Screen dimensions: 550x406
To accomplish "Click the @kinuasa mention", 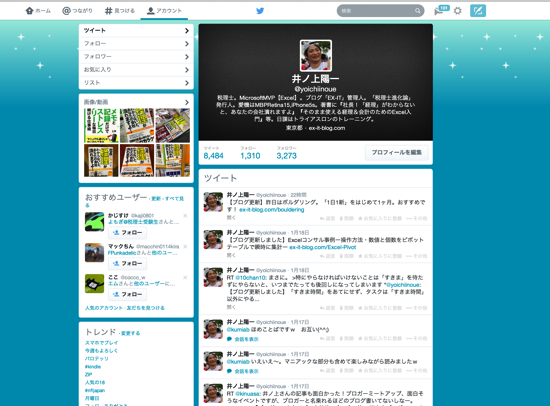I will click(248, 393).
